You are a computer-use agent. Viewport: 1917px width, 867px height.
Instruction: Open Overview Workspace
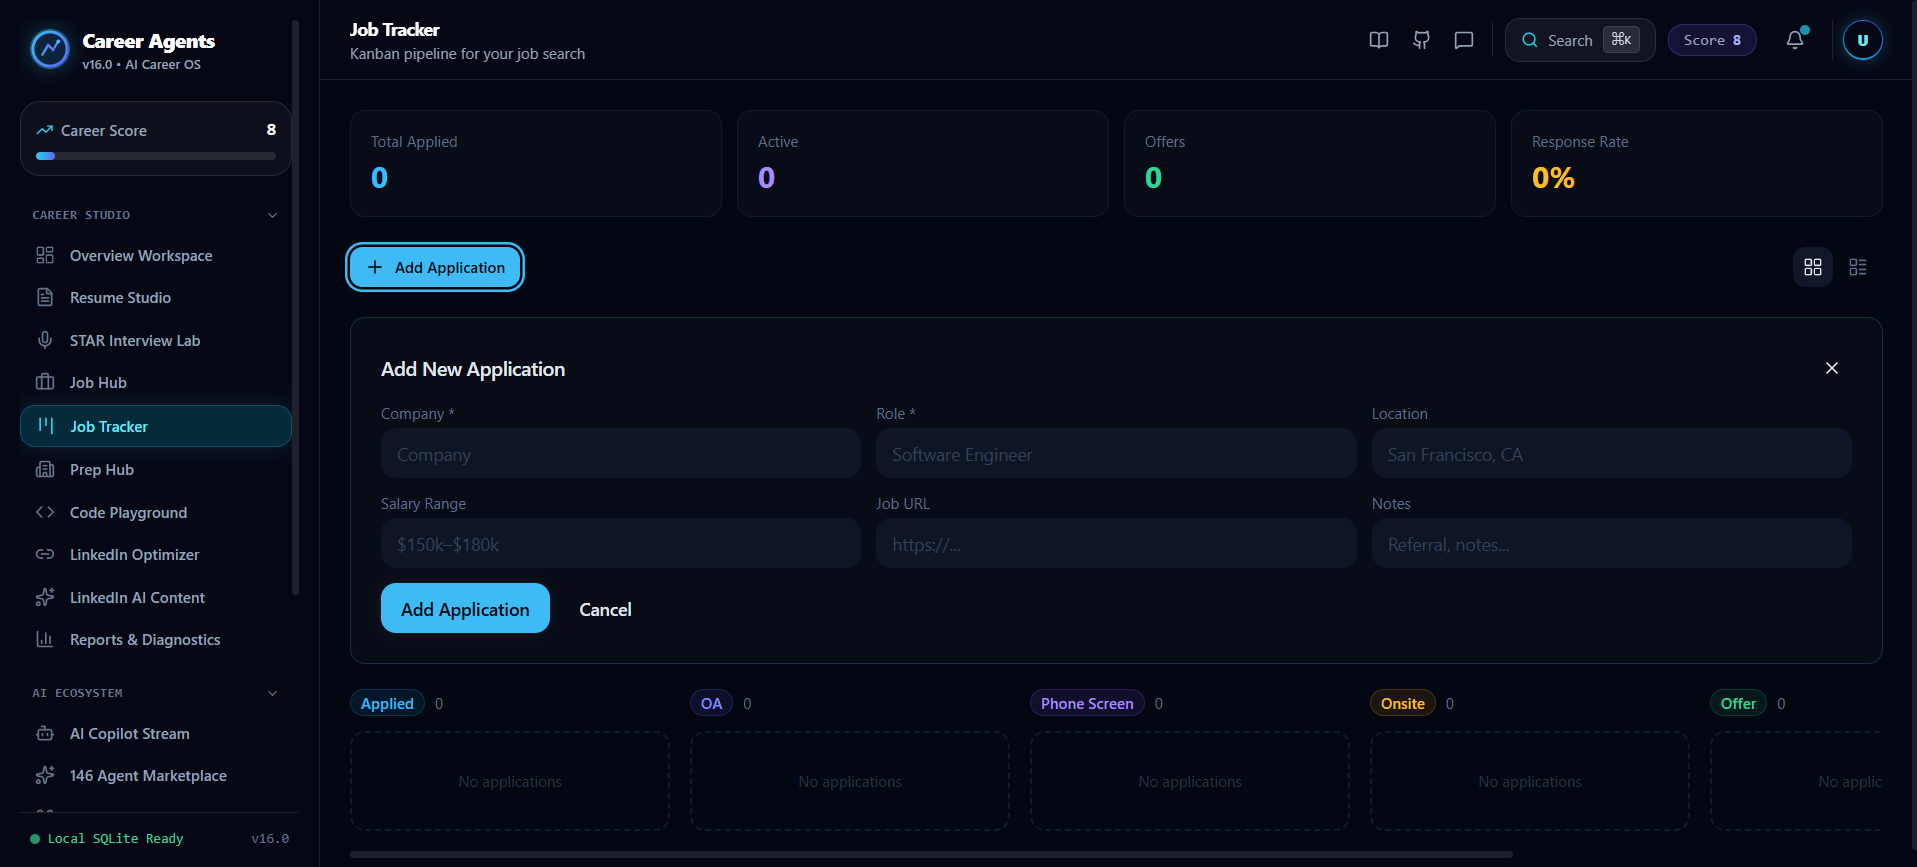(156, 256)
